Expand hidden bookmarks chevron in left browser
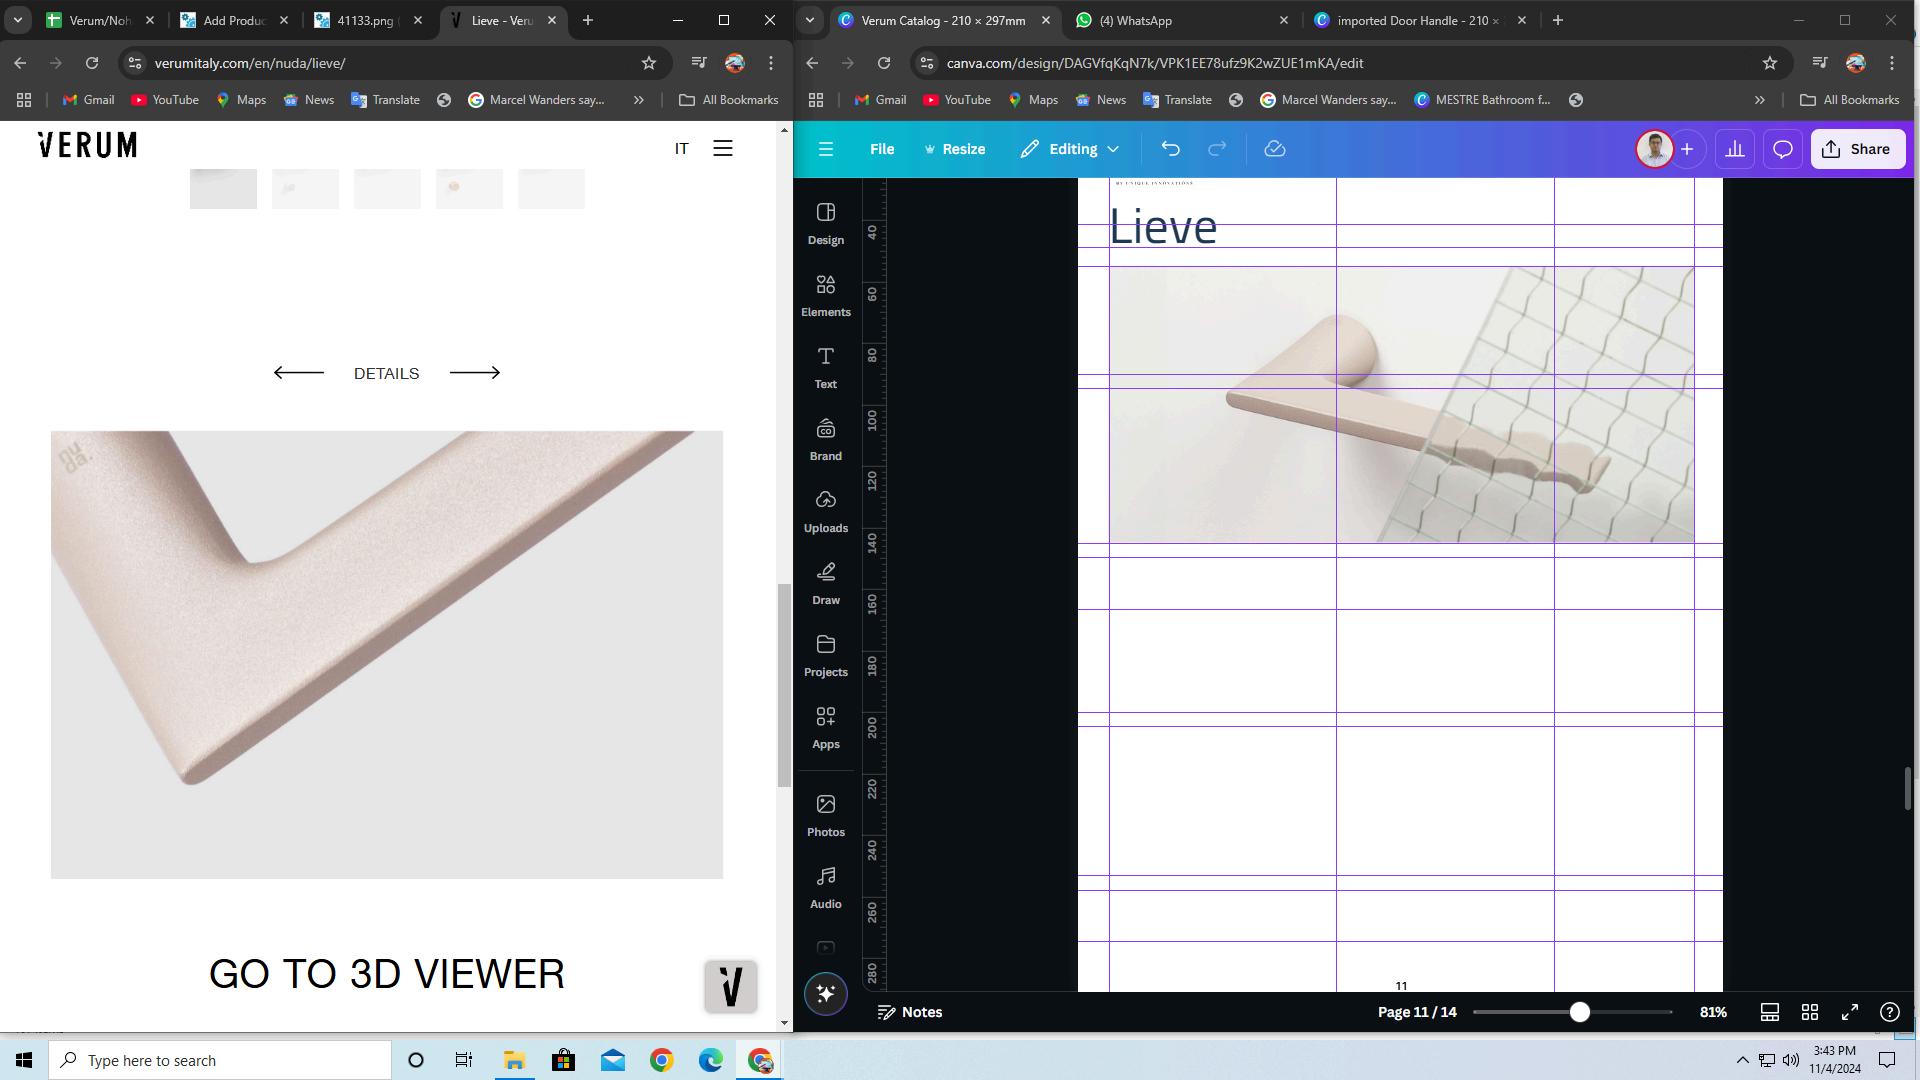Image resolution: width=1920 pixels, height=1080 pixels. (x=638, y=100)
